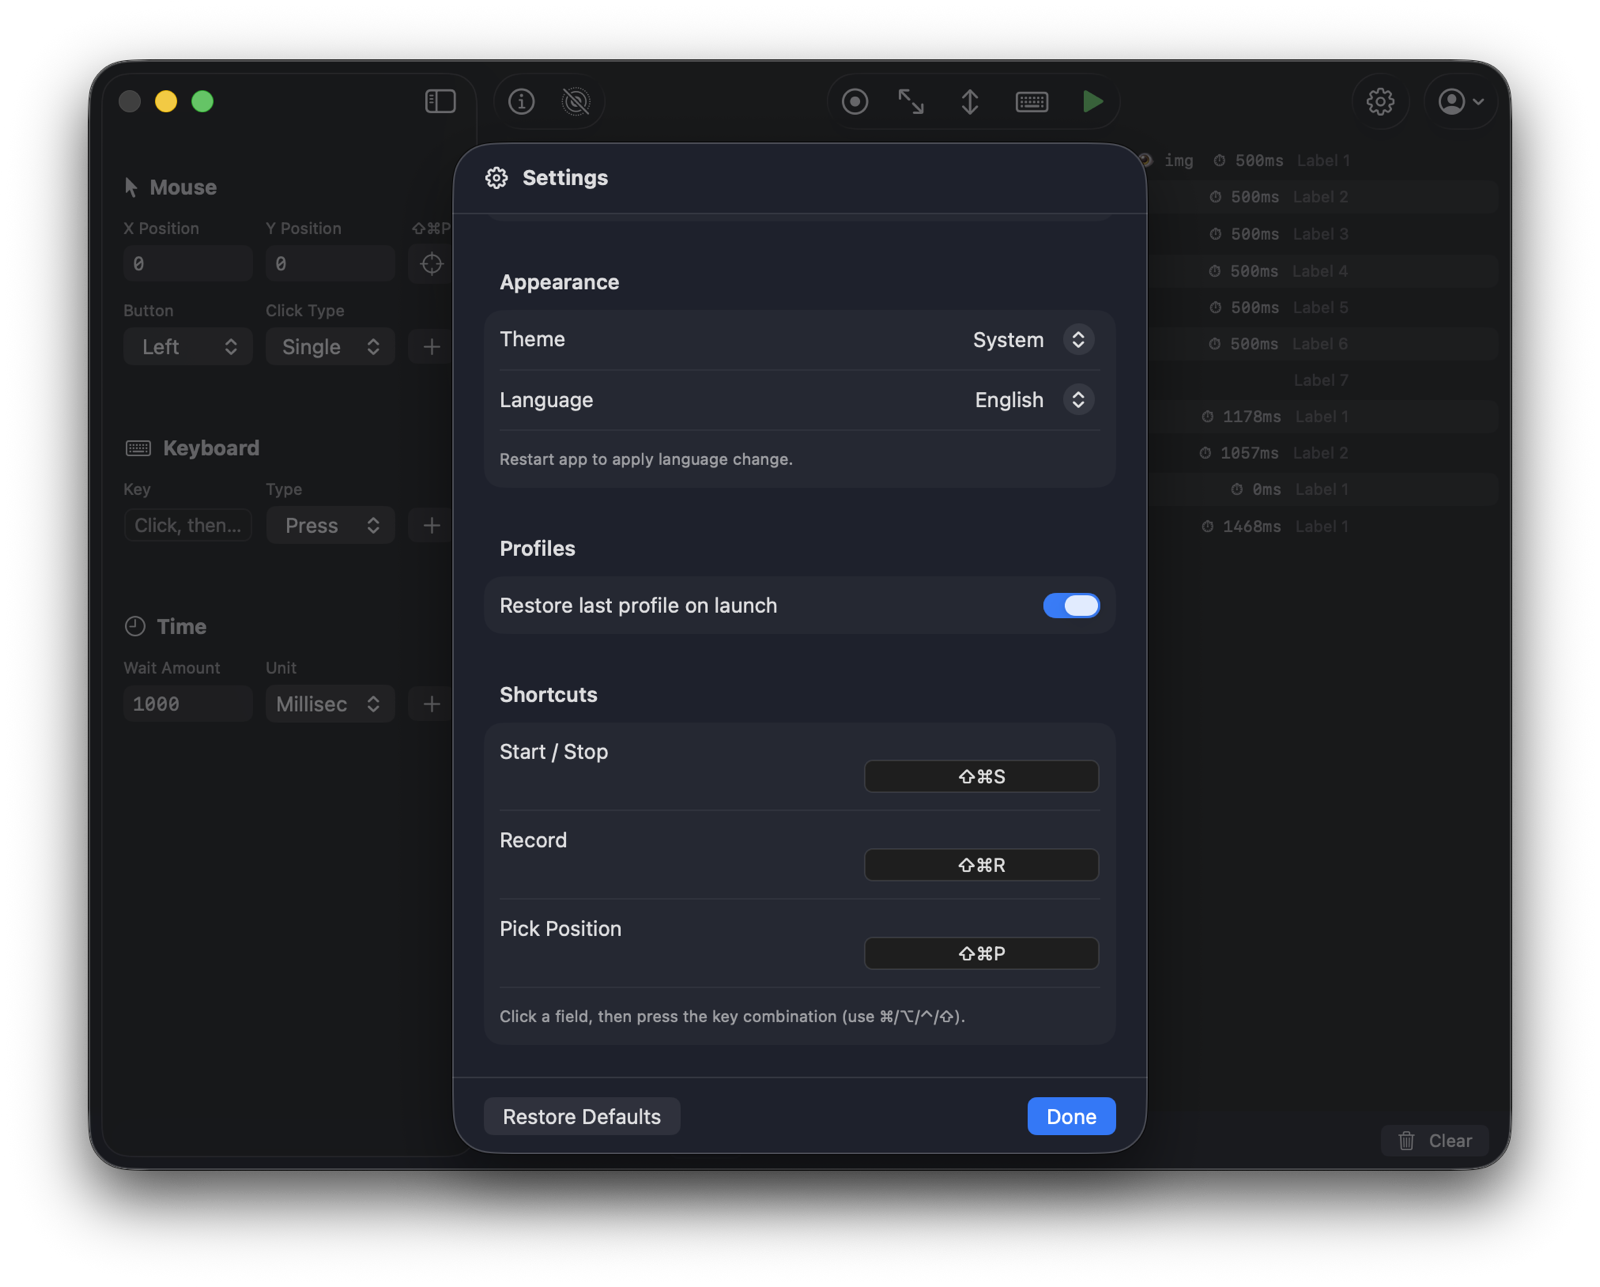The image size is (1600, 1287).
Task: Open the Unit dropdown set to Millisec
Action: click(330, 704)
